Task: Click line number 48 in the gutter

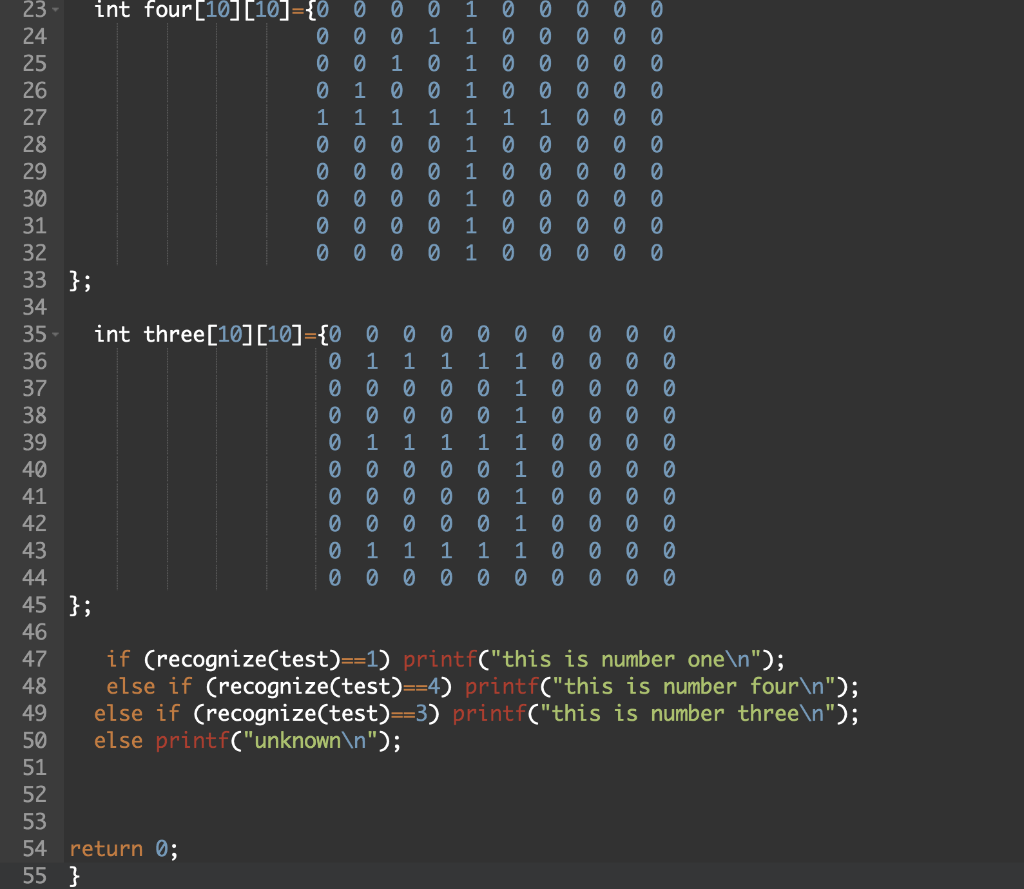Action: coord(35,687)
